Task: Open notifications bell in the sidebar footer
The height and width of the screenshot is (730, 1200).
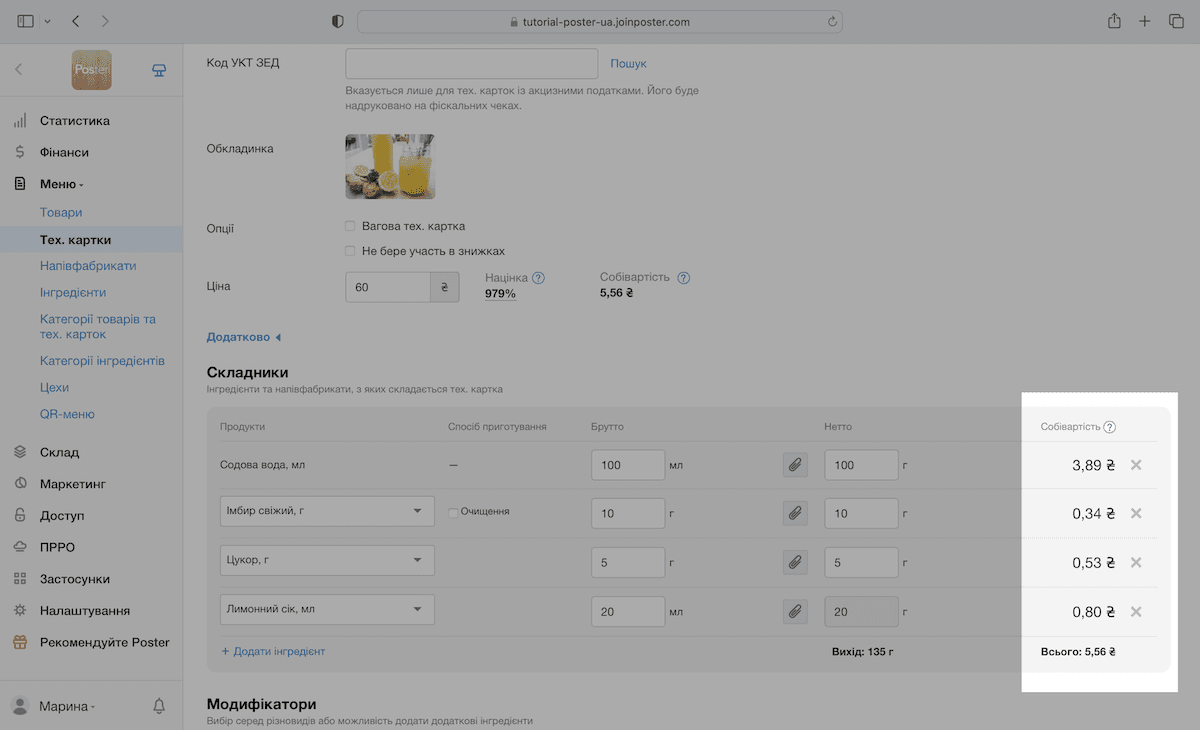Action: (159, 706)
